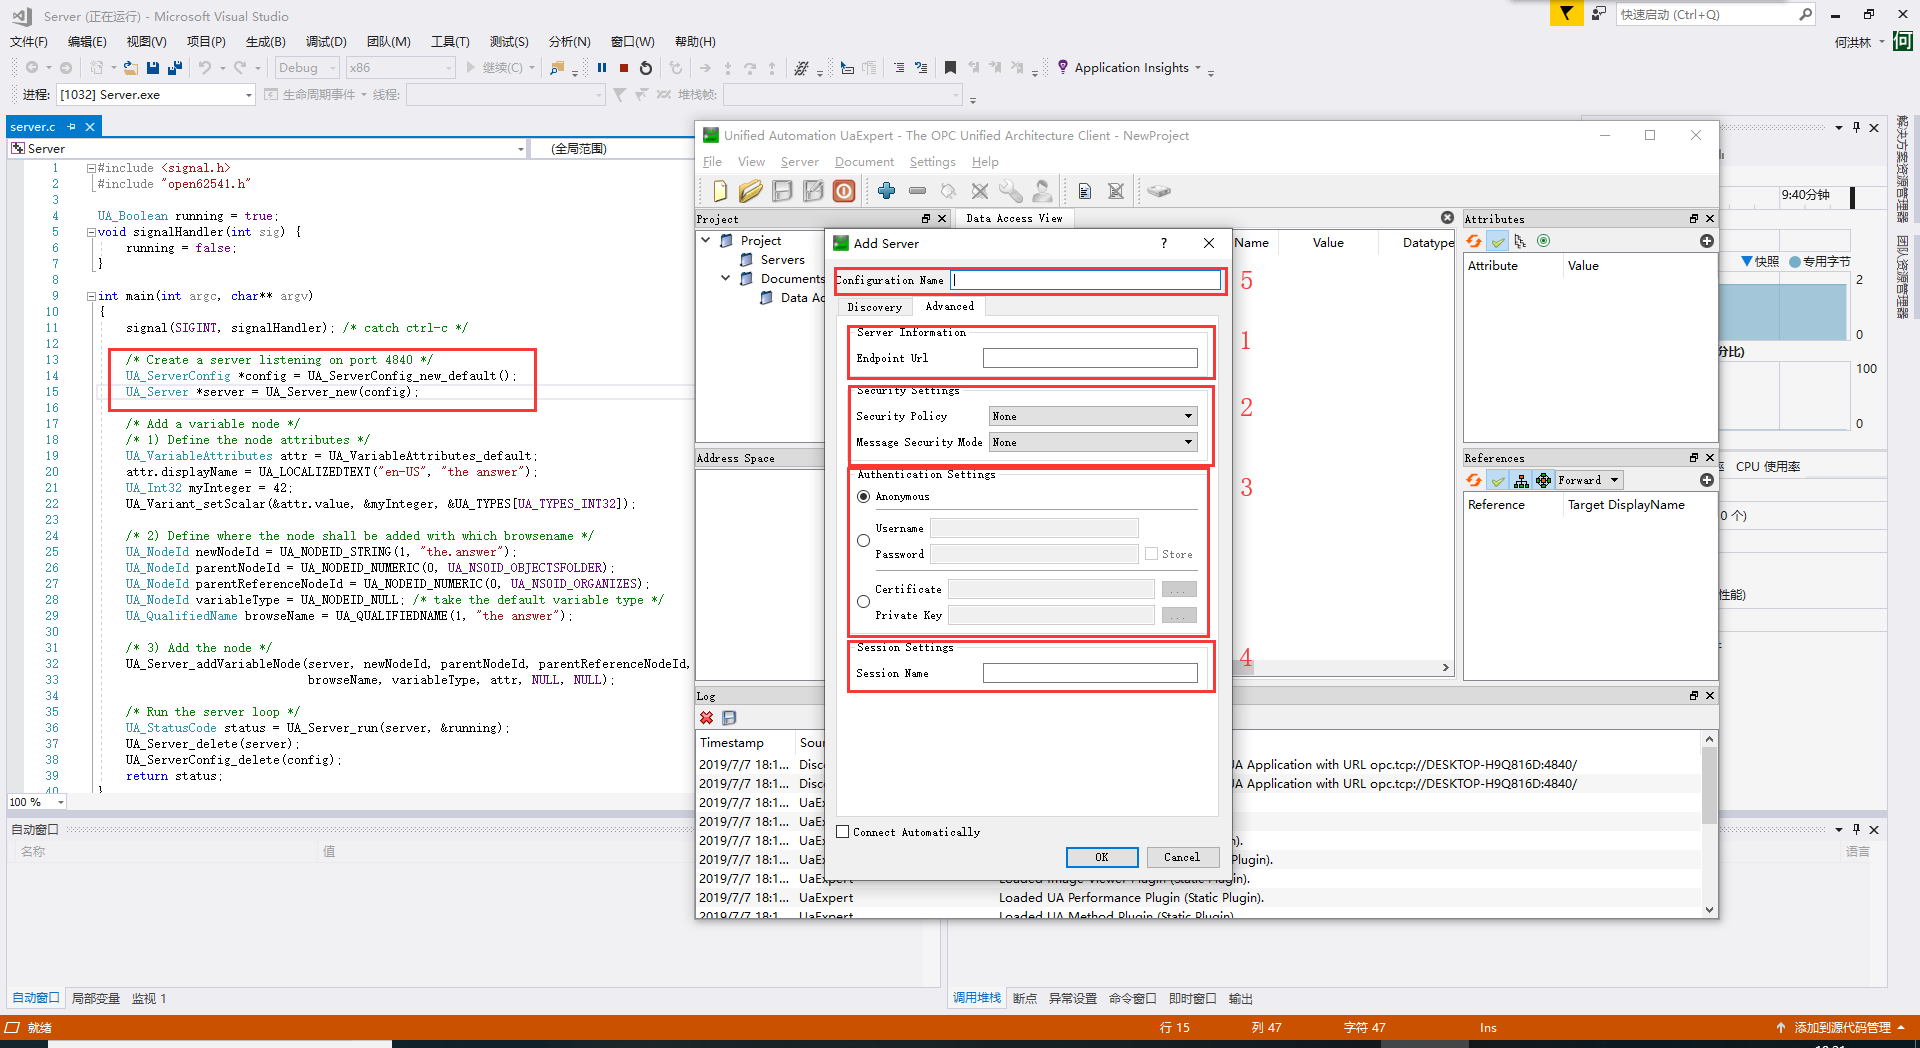Open the 断点 tab at the bottom
Screen dimensions: 1920x1048
pyautogui.click(x=1025, y=998)
